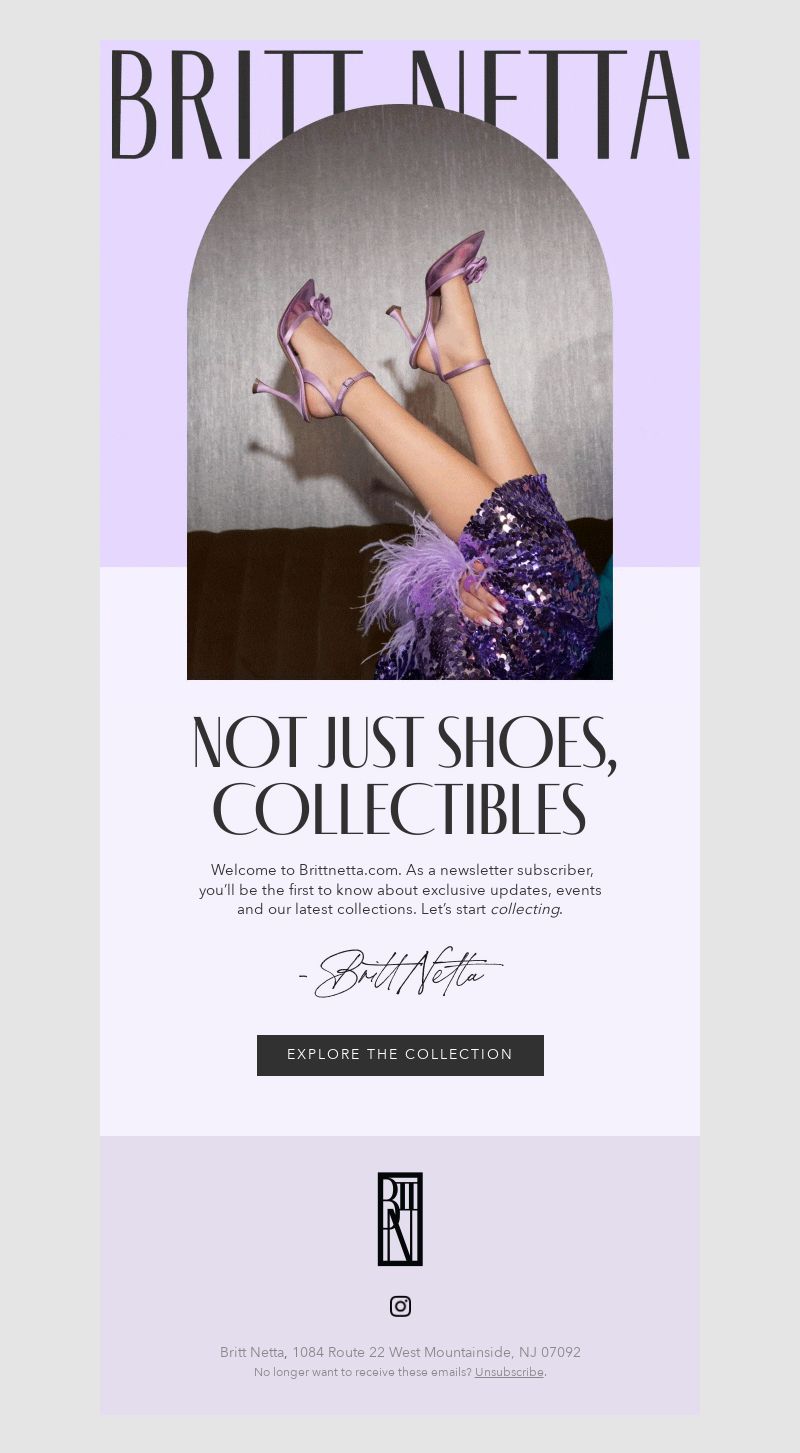Click the BRITT NETTA header wordmark
800x1453 pixels.
(x=400, y=105)
